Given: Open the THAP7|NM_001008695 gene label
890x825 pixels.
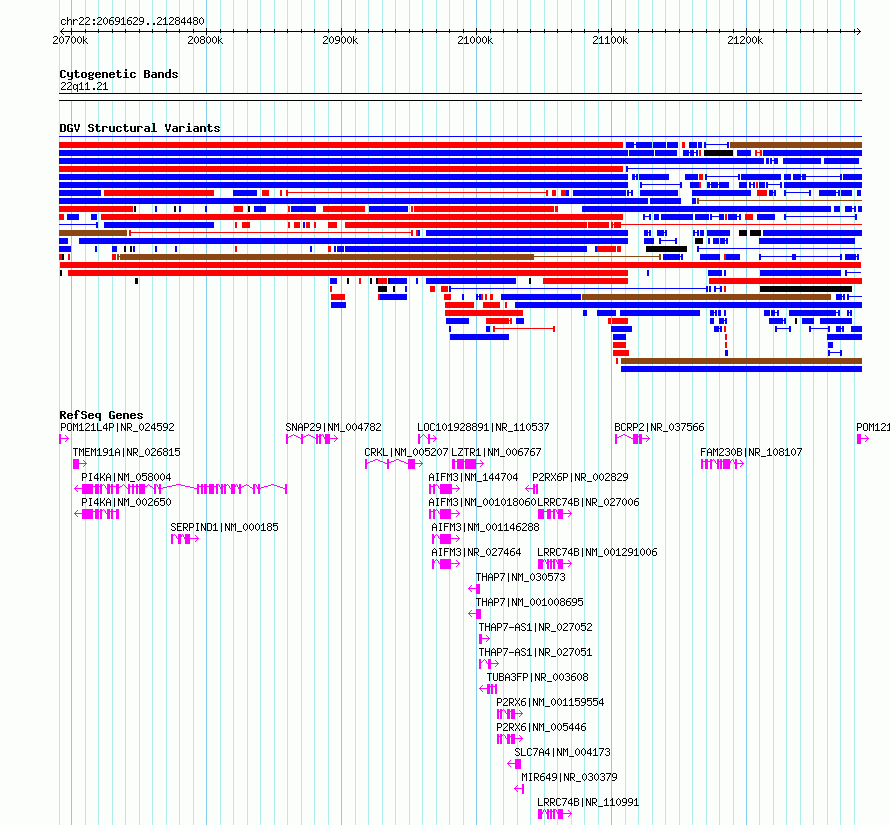Looking at the screenshot, I should coord(530,602).
